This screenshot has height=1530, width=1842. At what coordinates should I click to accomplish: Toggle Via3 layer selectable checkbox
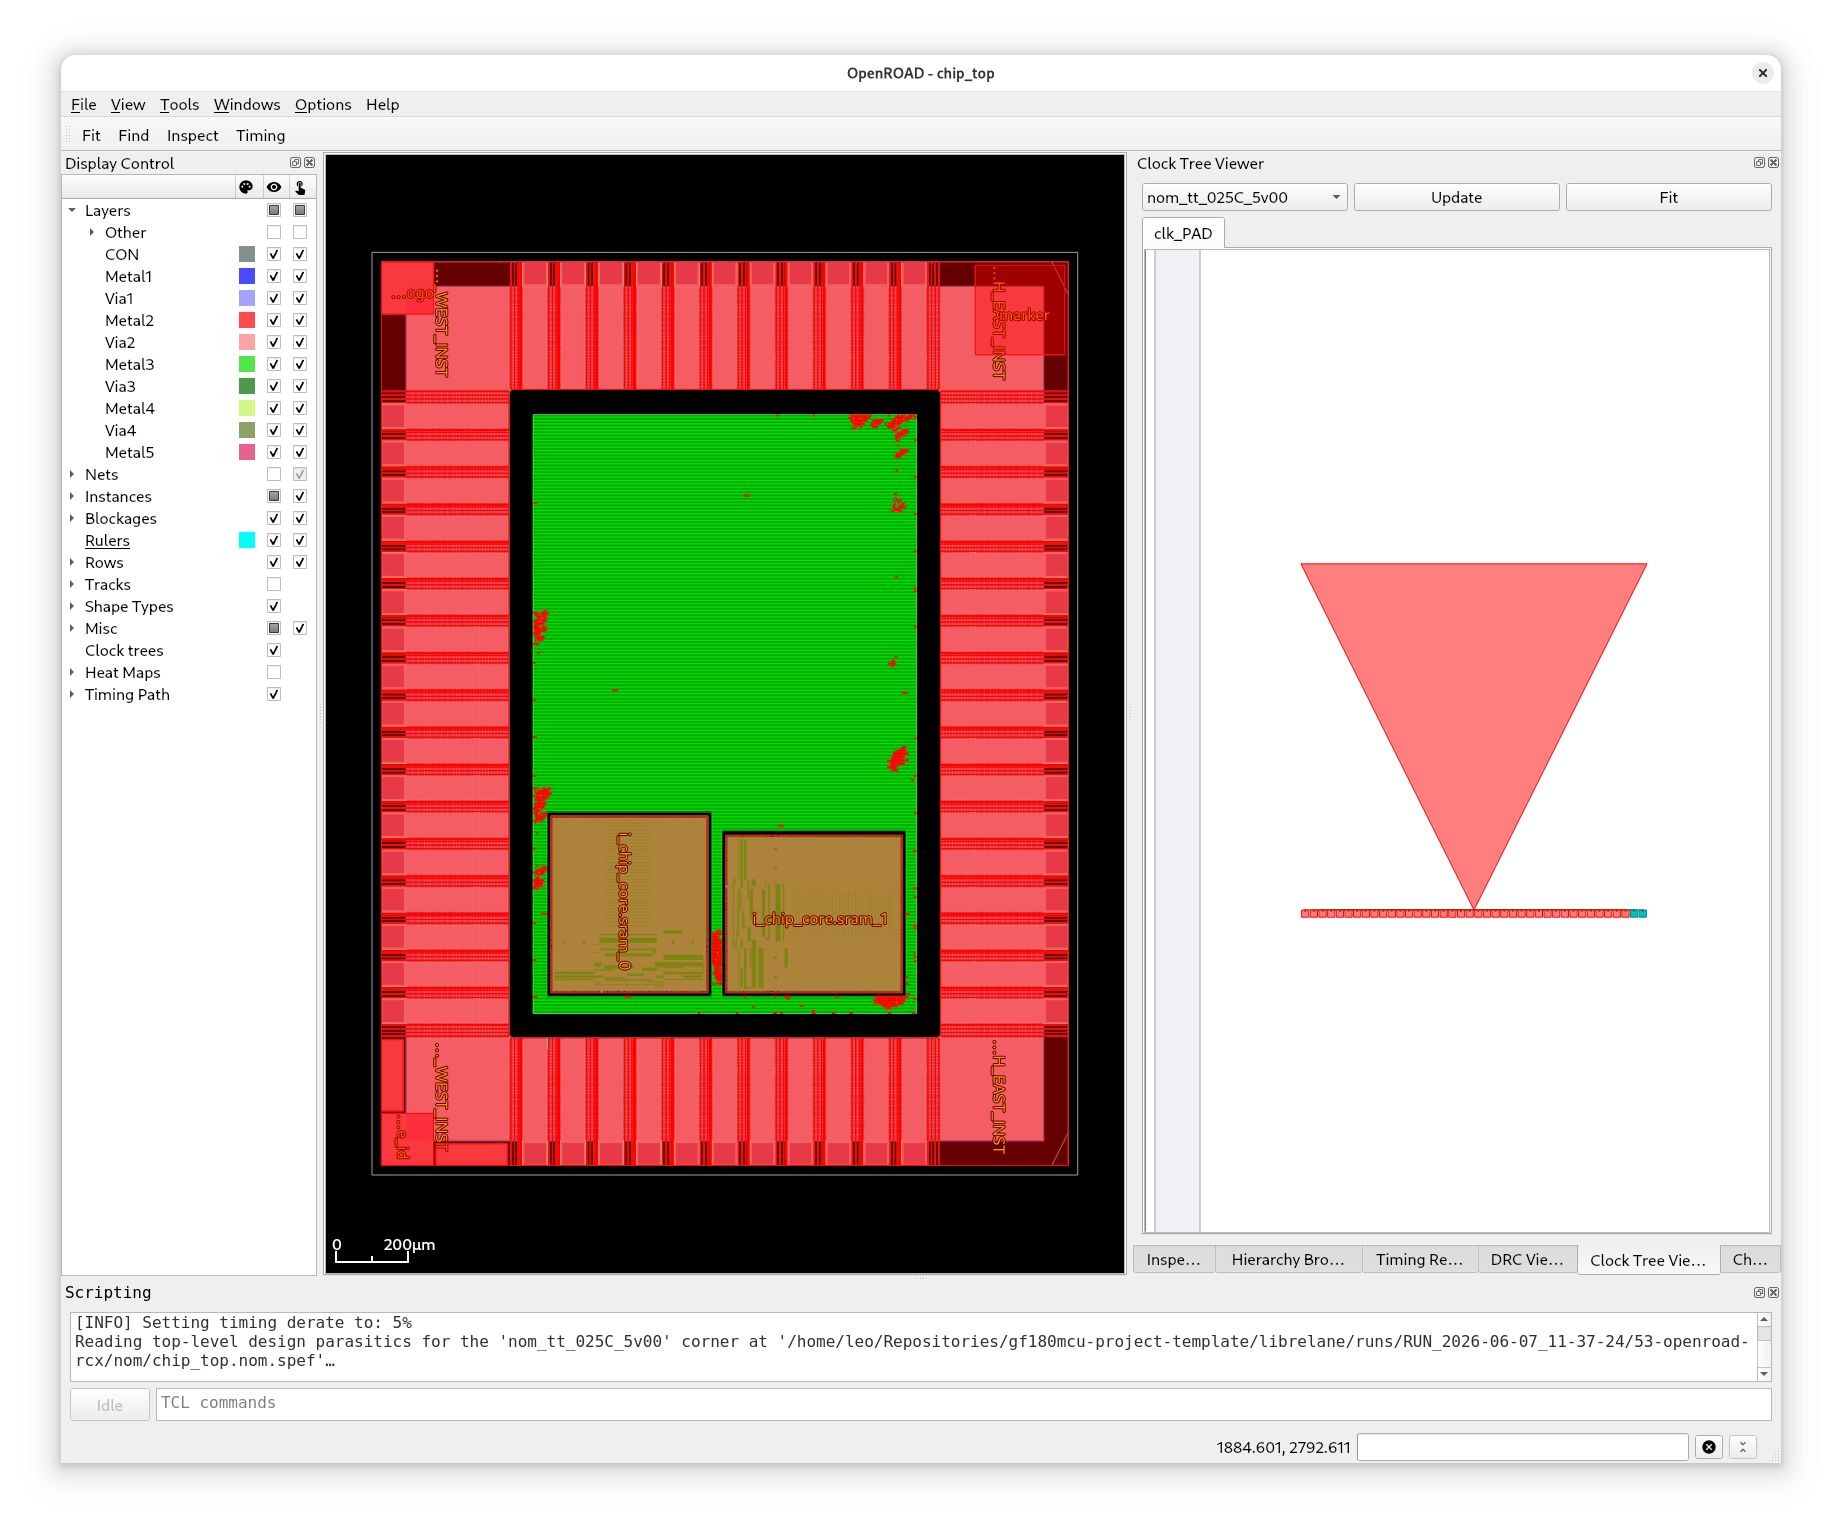(300, 386)
